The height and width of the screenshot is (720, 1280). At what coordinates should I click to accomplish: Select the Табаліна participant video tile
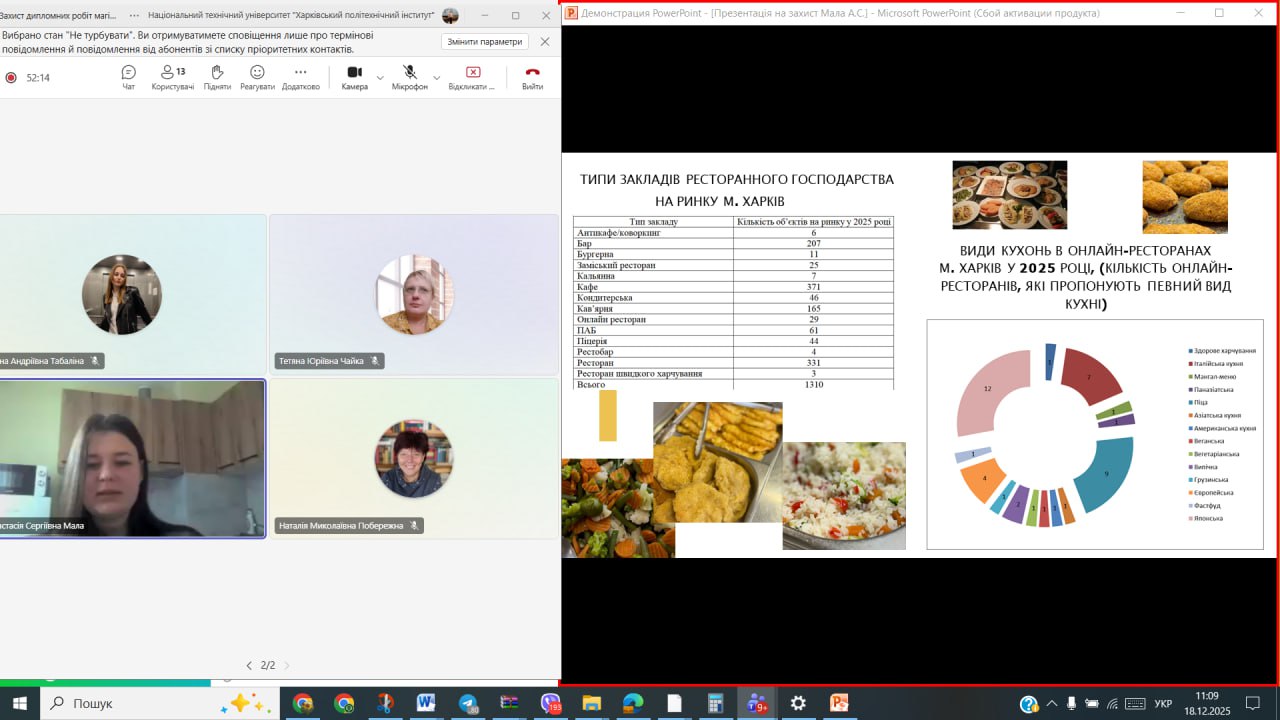point(132,294)
